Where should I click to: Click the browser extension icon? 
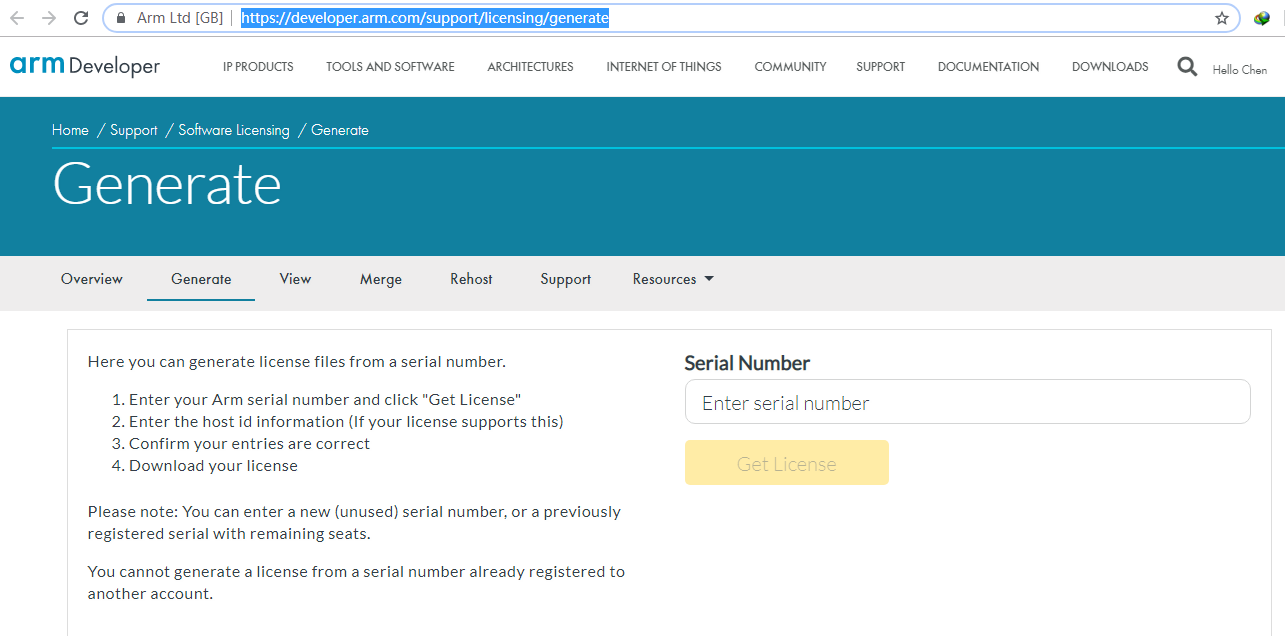[1262, 18]
